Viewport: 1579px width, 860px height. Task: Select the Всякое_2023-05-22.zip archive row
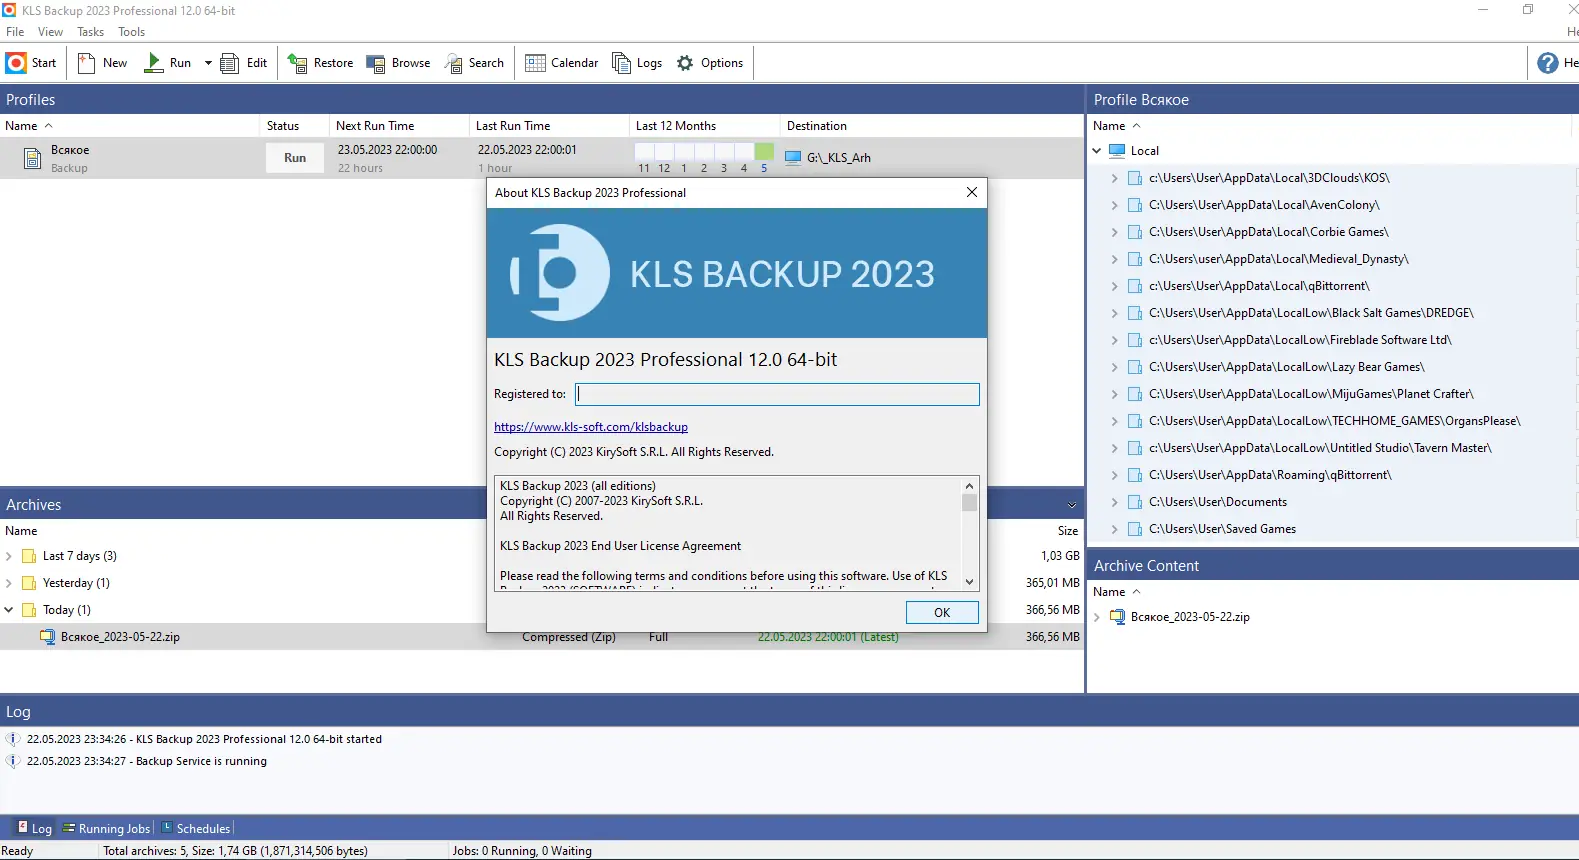[541, 637]
